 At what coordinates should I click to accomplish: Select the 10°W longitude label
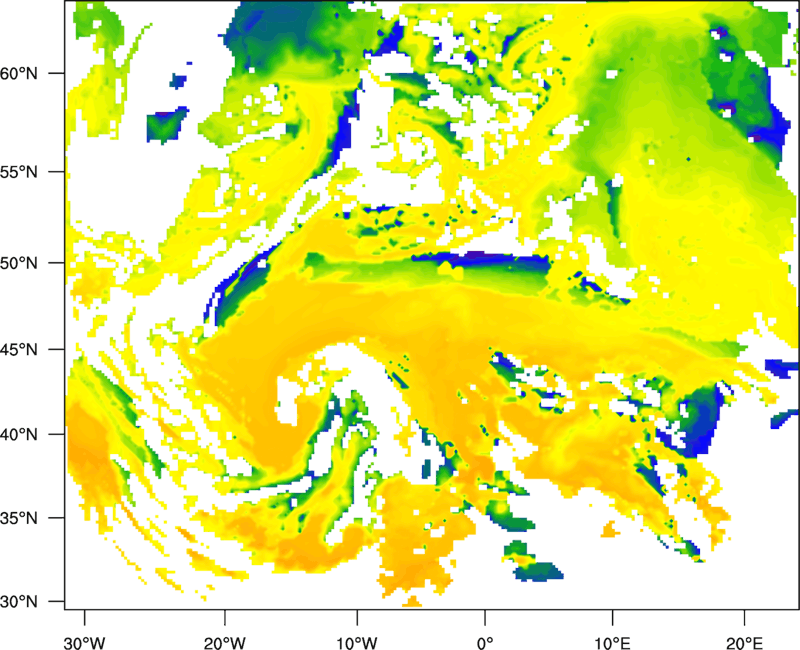coord(357,643)
